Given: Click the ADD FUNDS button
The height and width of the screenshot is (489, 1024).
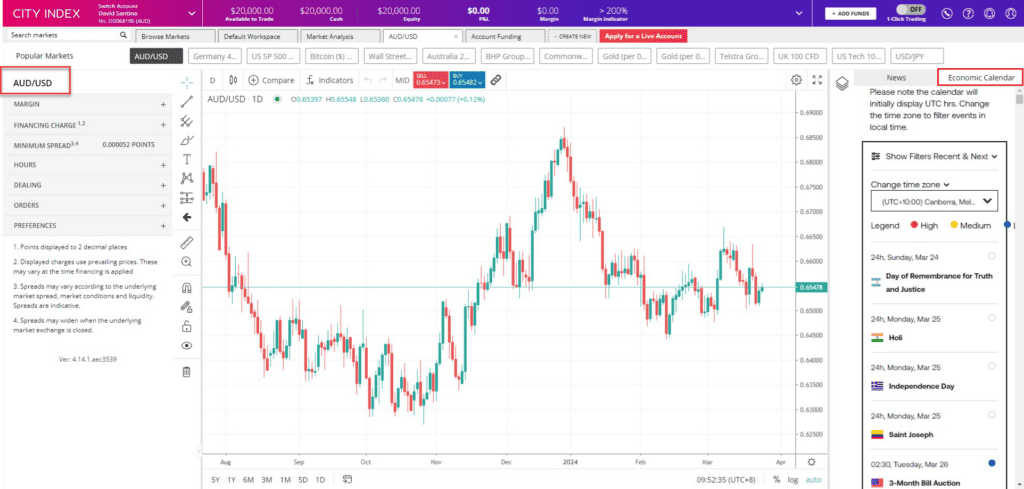Looking at the screenshot, I should tap(850, 13).
